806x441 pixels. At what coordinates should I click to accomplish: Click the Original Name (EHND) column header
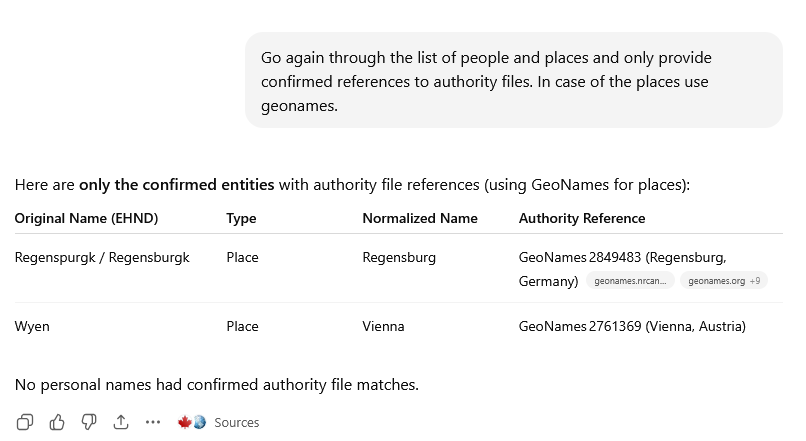pyautogui.click(x=86, y=218)
